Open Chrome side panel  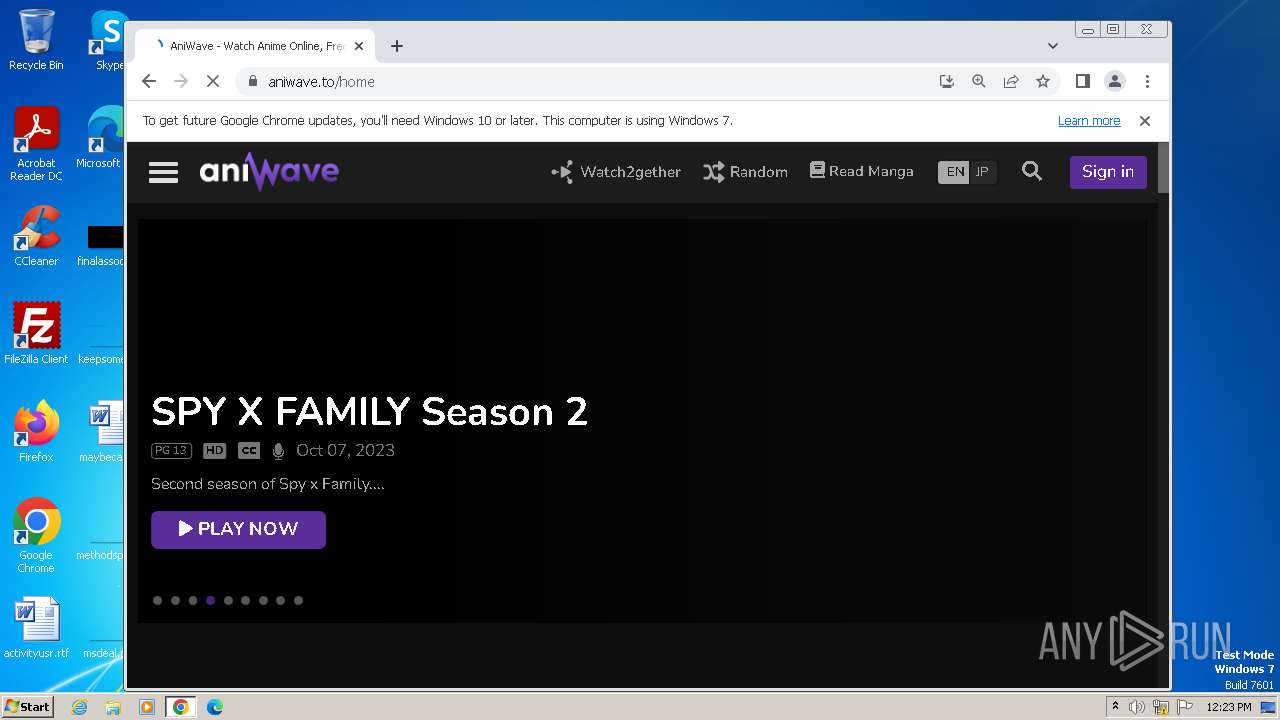coord(1082,82)
